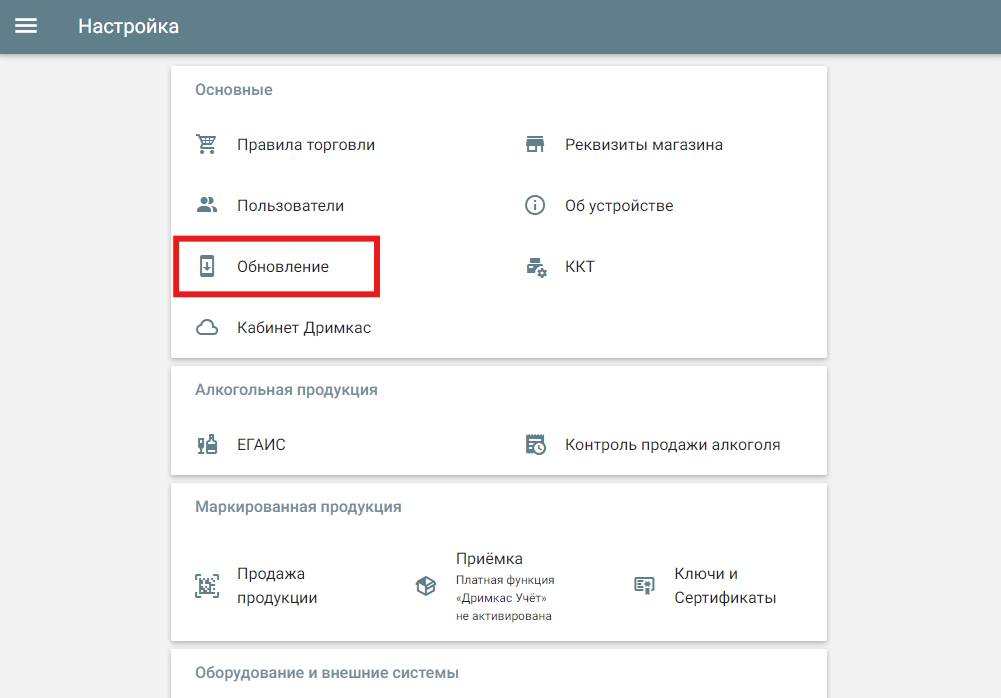Click the box icon next to Приёмка

[x=426, y=586]
